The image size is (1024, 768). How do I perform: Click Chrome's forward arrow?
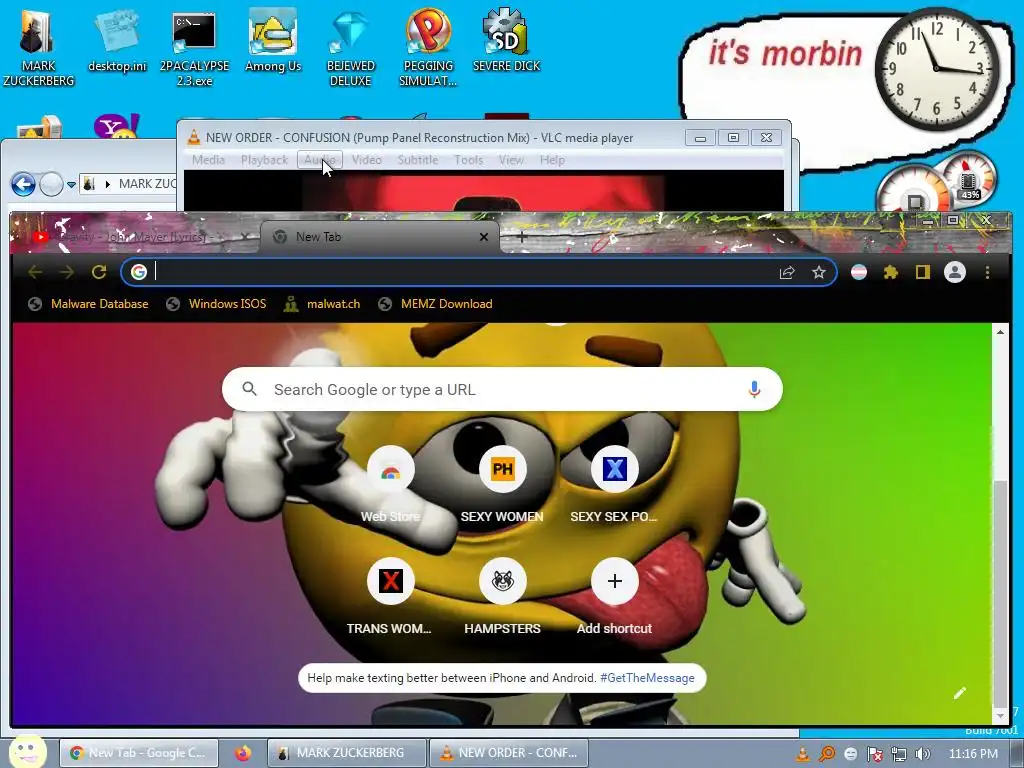pyautogui.click(x=67, y=272)
